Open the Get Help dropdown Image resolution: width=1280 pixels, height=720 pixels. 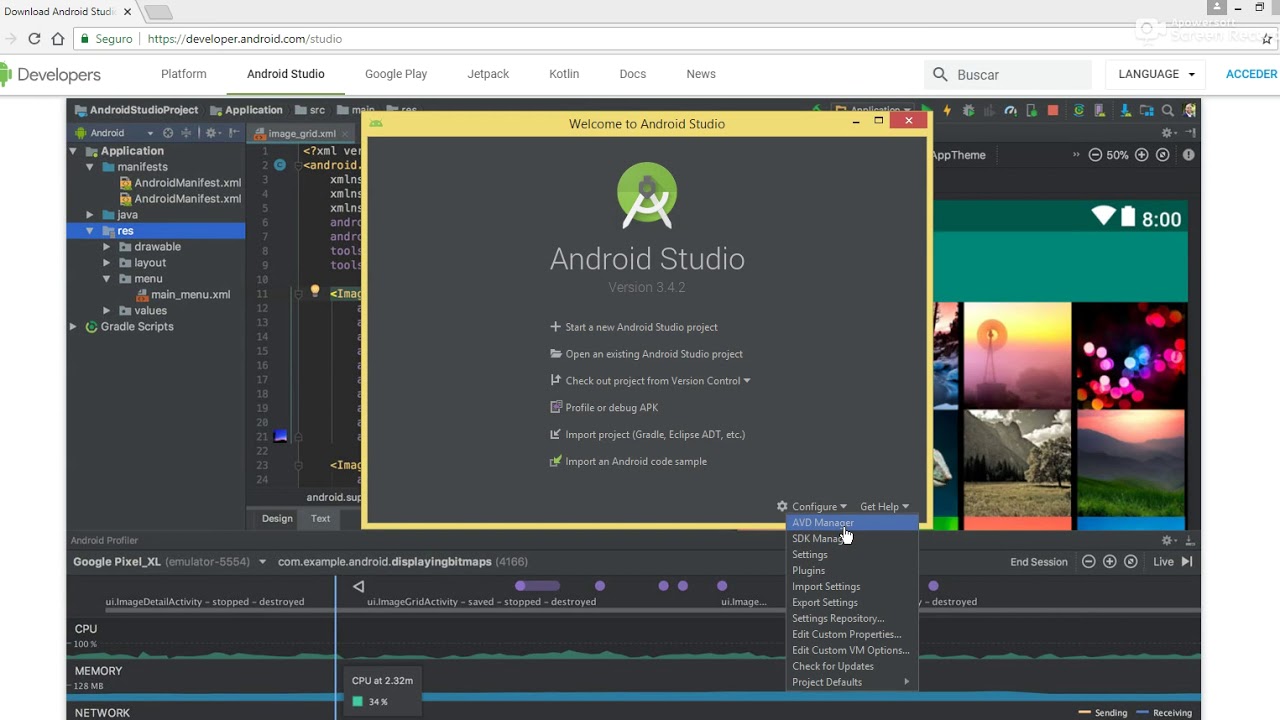(x=884, y=507)
